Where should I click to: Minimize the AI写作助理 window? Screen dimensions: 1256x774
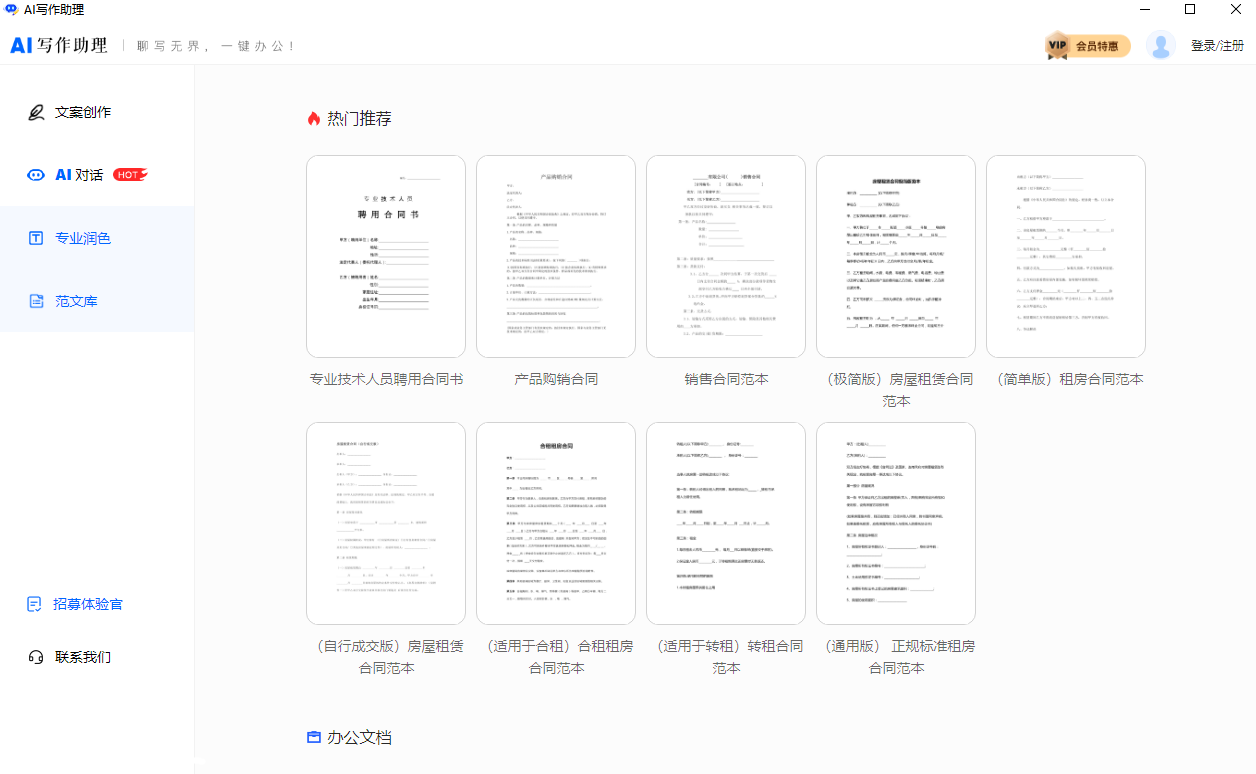click(x=1143, y=9)
